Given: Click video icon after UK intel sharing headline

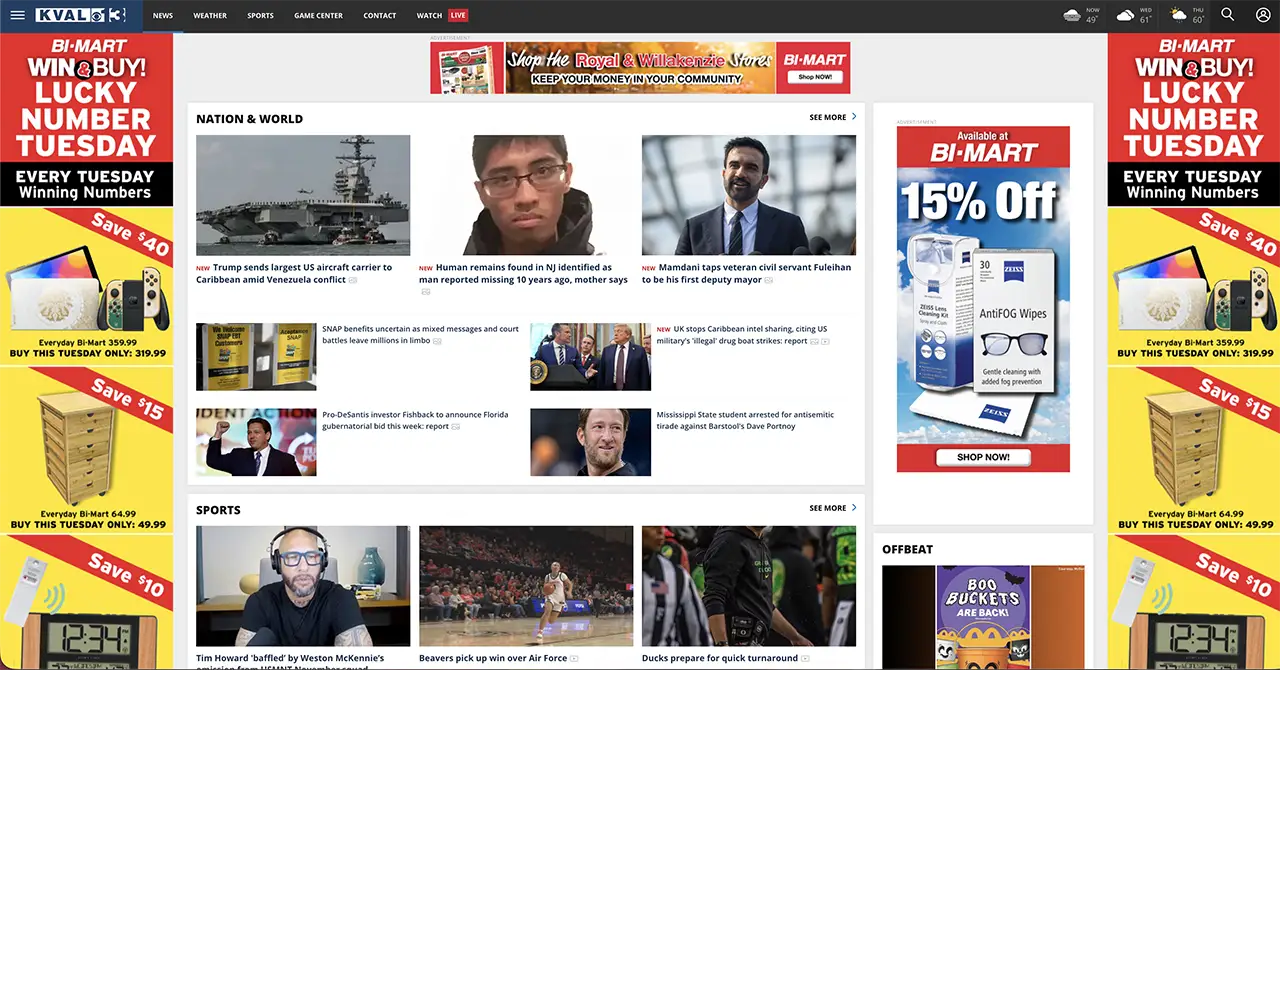Looking at the screenshot, I should click(x=825, y=341).
